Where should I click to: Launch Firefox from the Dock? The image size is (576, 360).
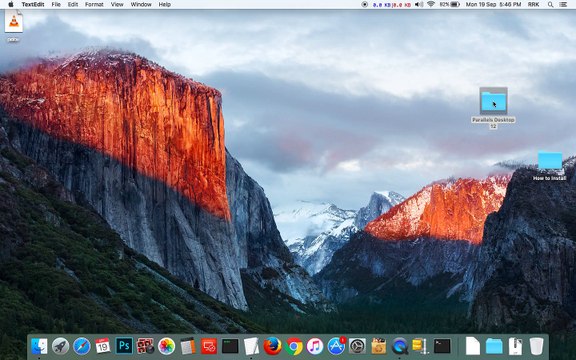[273, 346]
